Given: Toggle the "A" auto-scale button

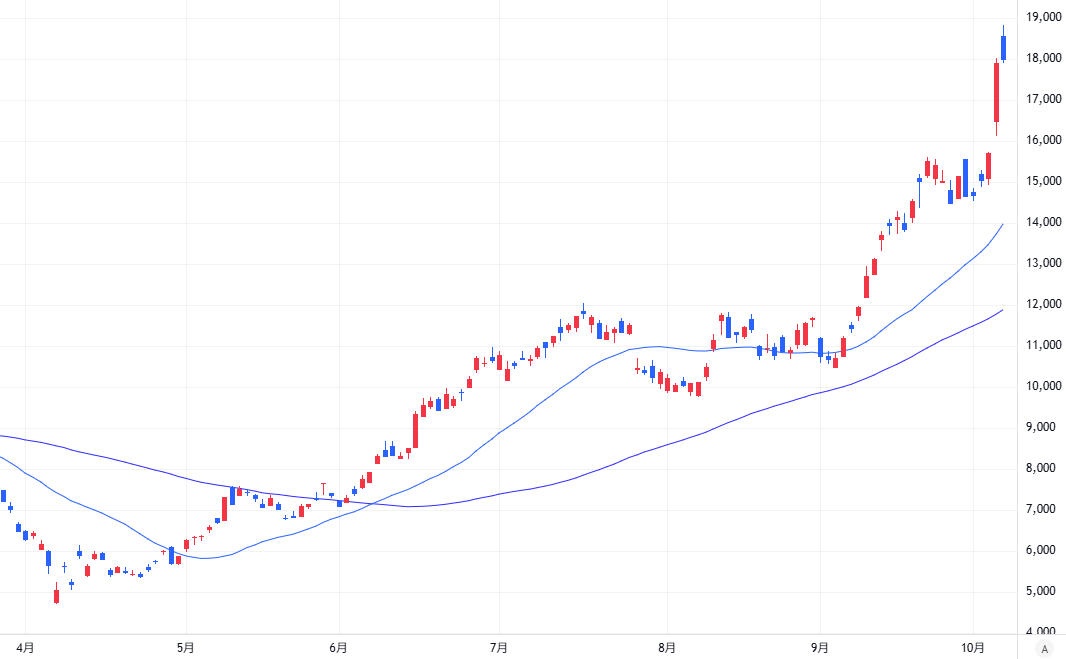Looking at the screenshot, I should click(1045, 648).
